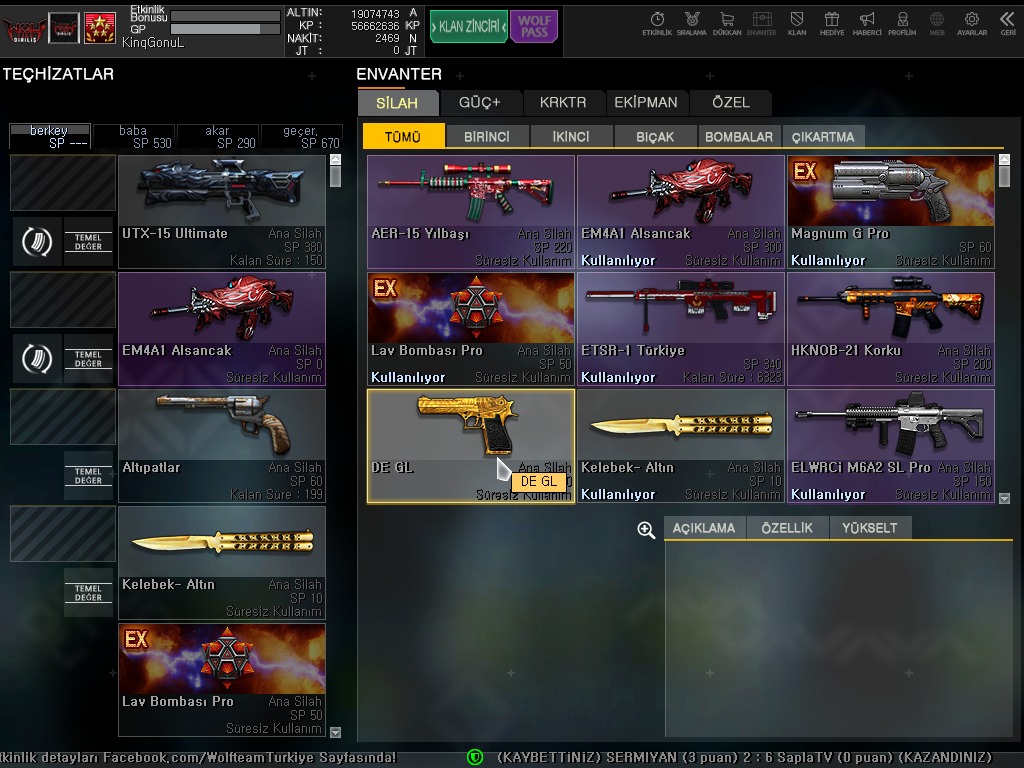This screenshot has height=768, width=1024.
Task: Open the HABERCİ megaphone icon
Action: [x=867, y=24]
